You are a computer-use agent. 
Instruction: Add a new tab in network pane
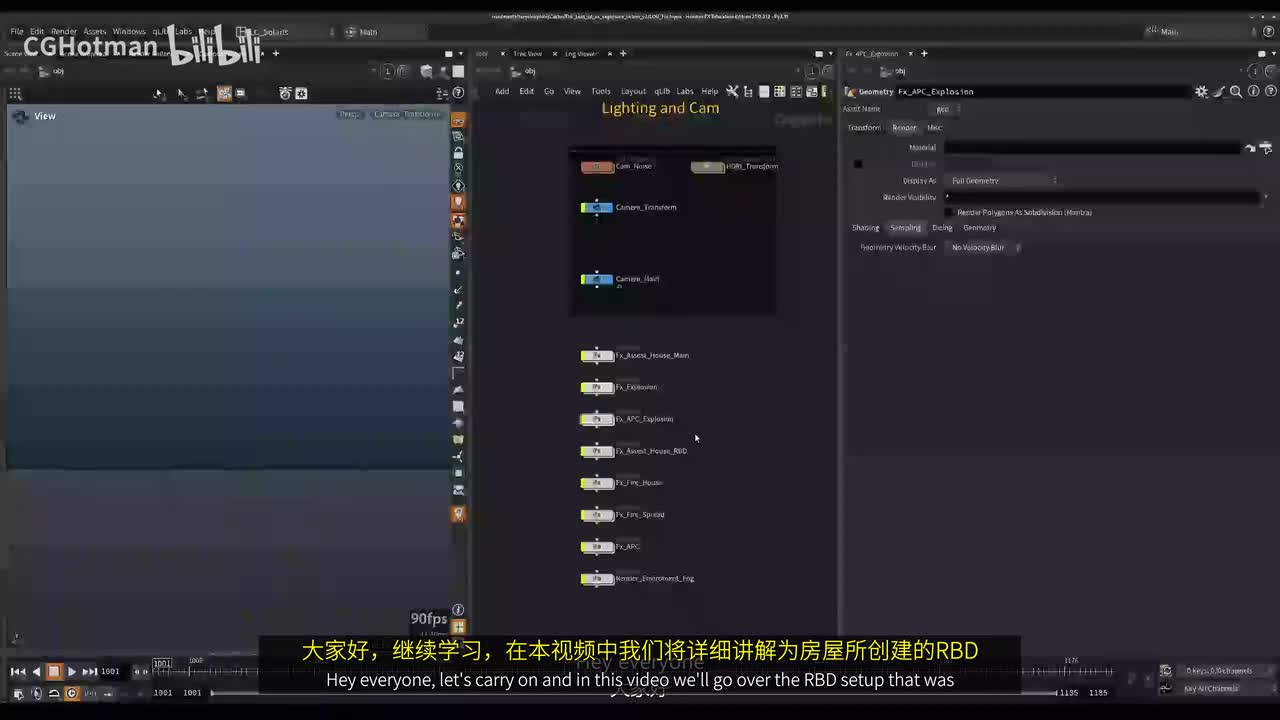(x=623, y=54)
